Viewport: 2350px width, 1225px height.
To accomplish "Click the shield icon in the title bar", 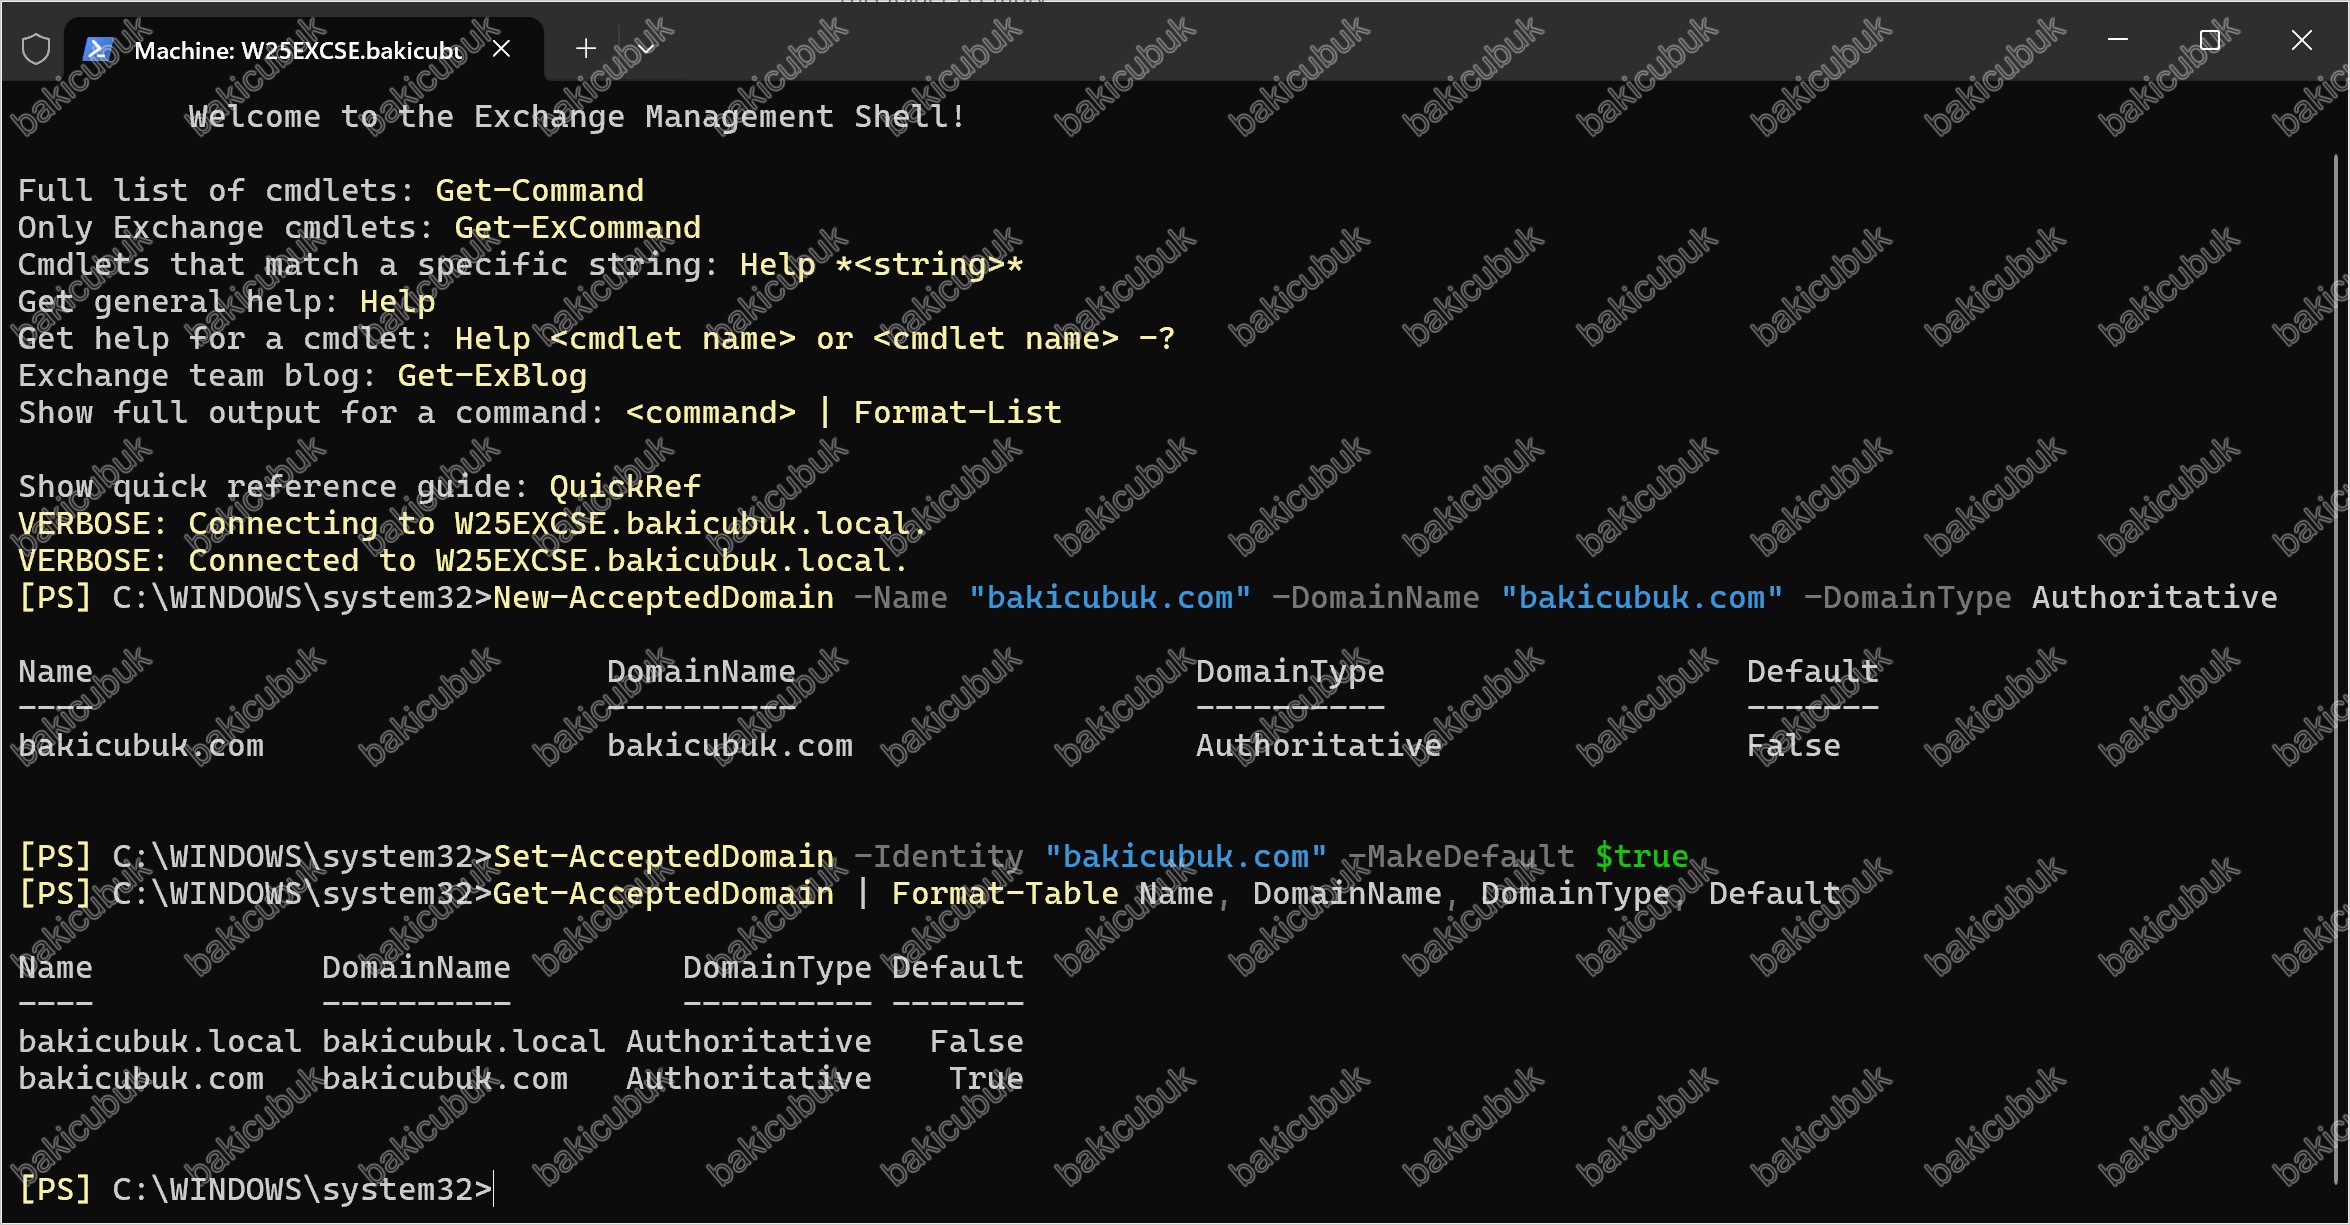I will click(36, 49).
